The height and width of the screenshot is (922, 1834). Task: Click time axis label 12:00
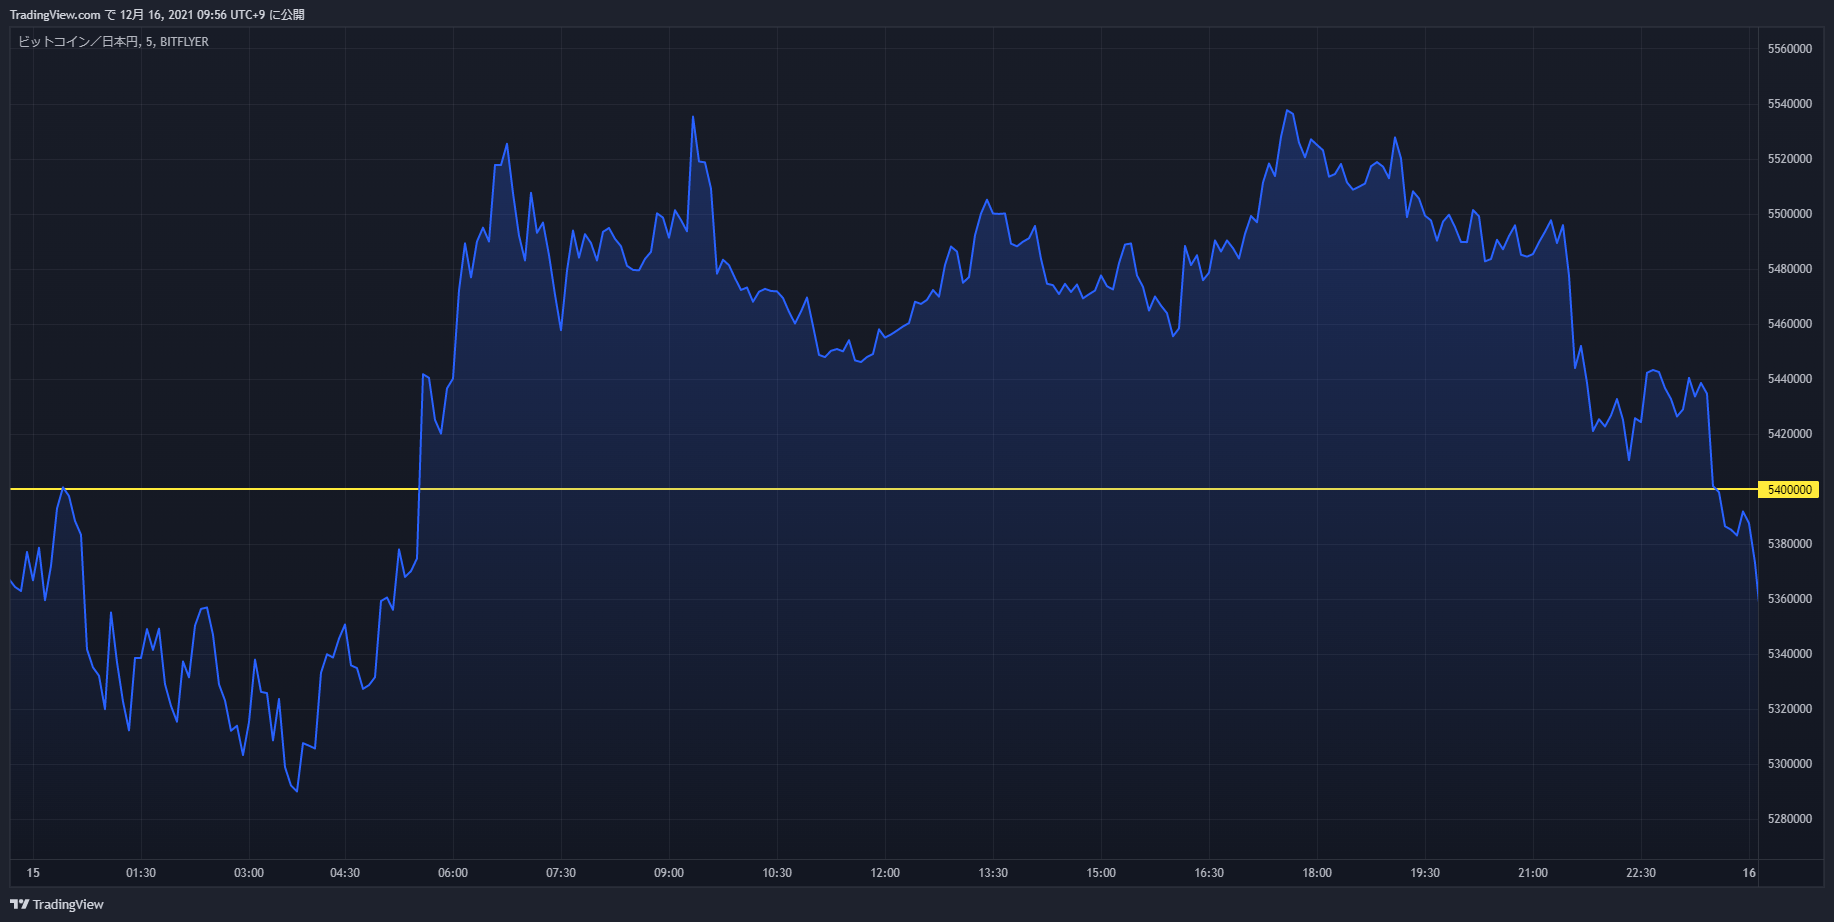(x=885, y=873)
